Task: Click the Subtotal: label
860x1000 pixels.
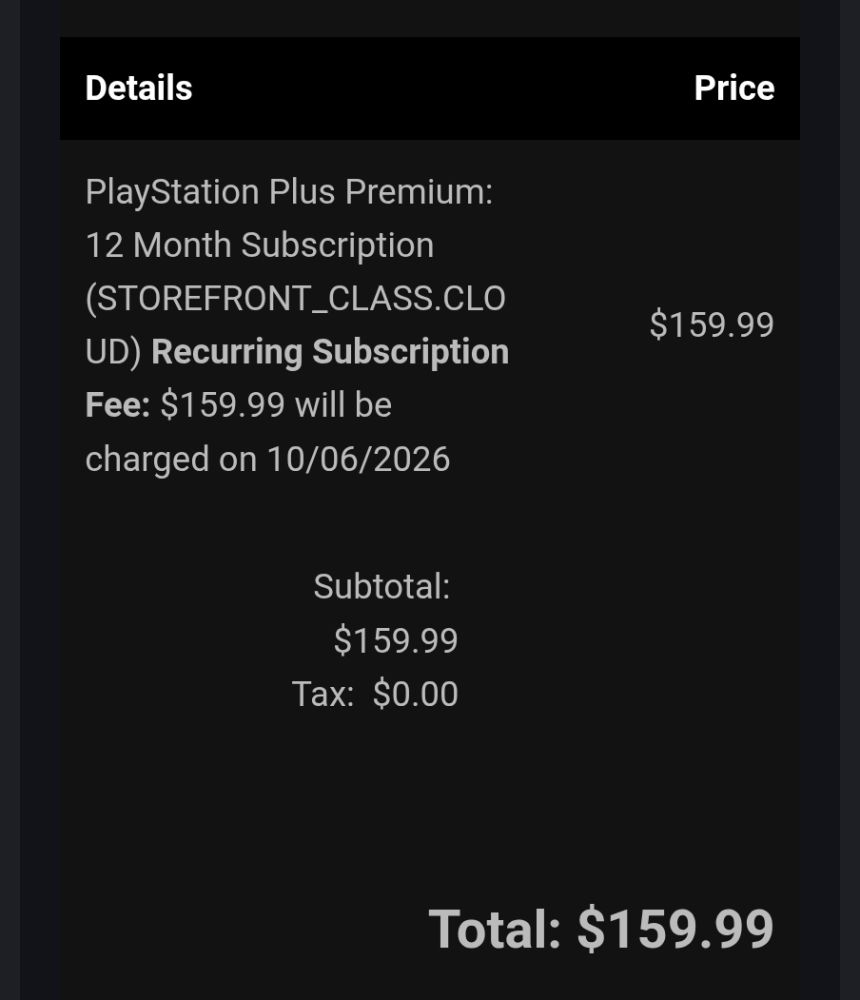Action: pos(382,587)
